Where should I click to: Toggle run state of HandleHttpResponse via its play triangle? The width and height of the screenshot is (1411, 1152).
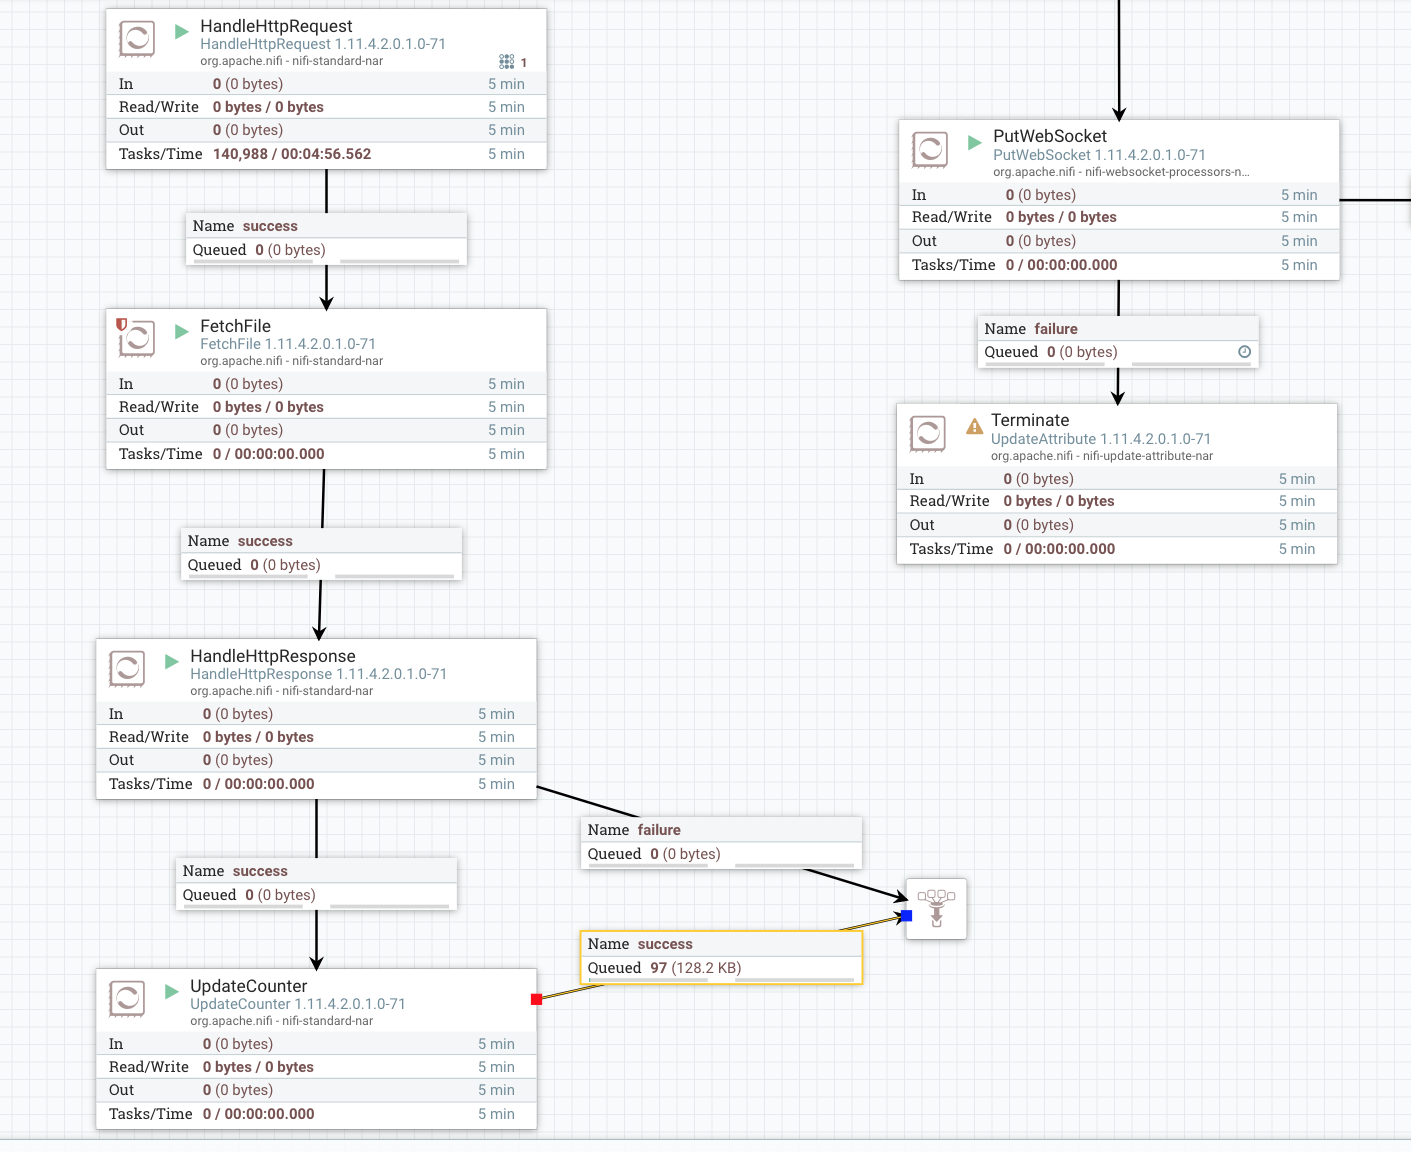[x=170, y=662]
